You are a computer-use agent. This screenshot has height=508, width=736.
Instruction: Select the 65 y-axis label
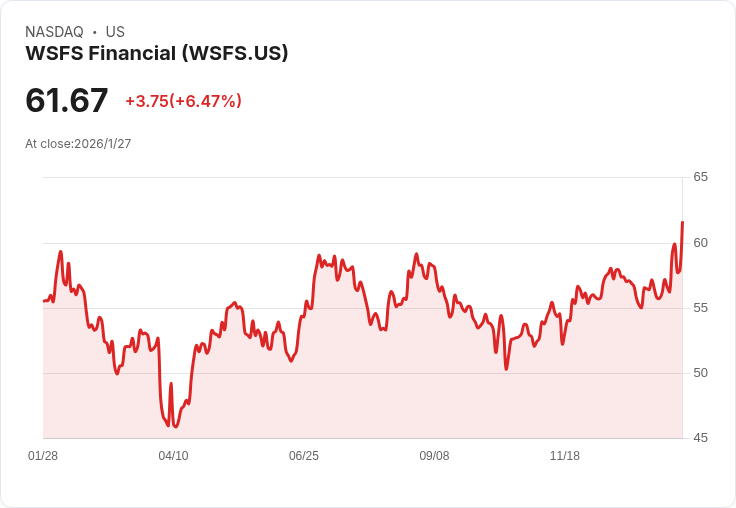[x=700, y=177]
